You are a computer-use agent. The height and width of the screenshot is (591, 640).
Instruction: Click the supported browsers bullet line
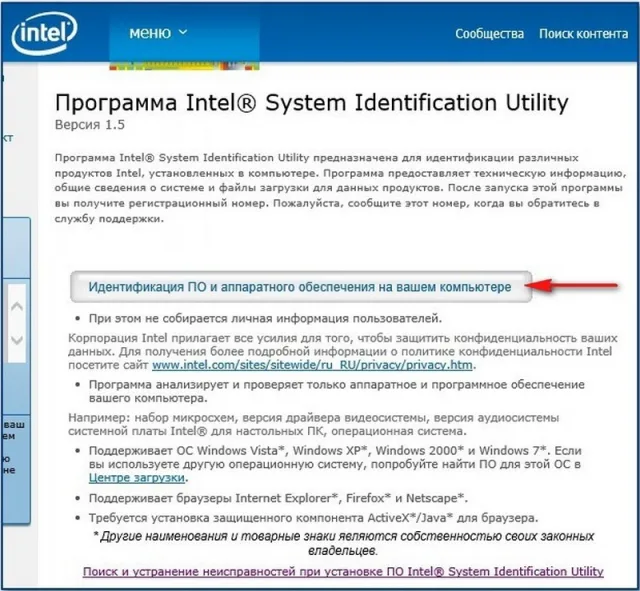tap(278, 498)
